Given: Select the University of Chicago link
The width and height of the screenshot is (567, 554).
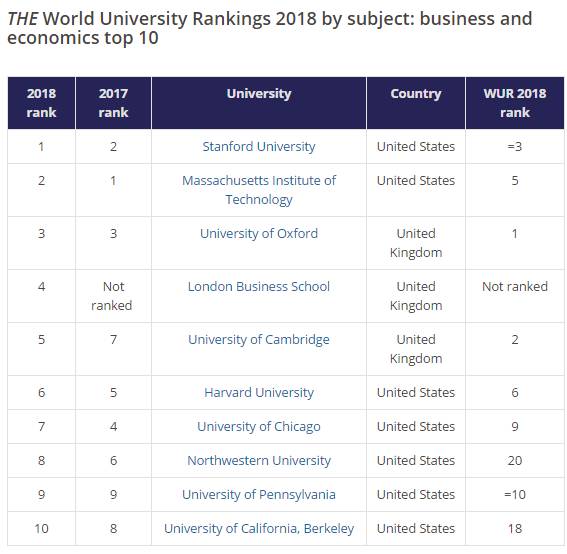Looking at the screenshot, I should [259, 427].
